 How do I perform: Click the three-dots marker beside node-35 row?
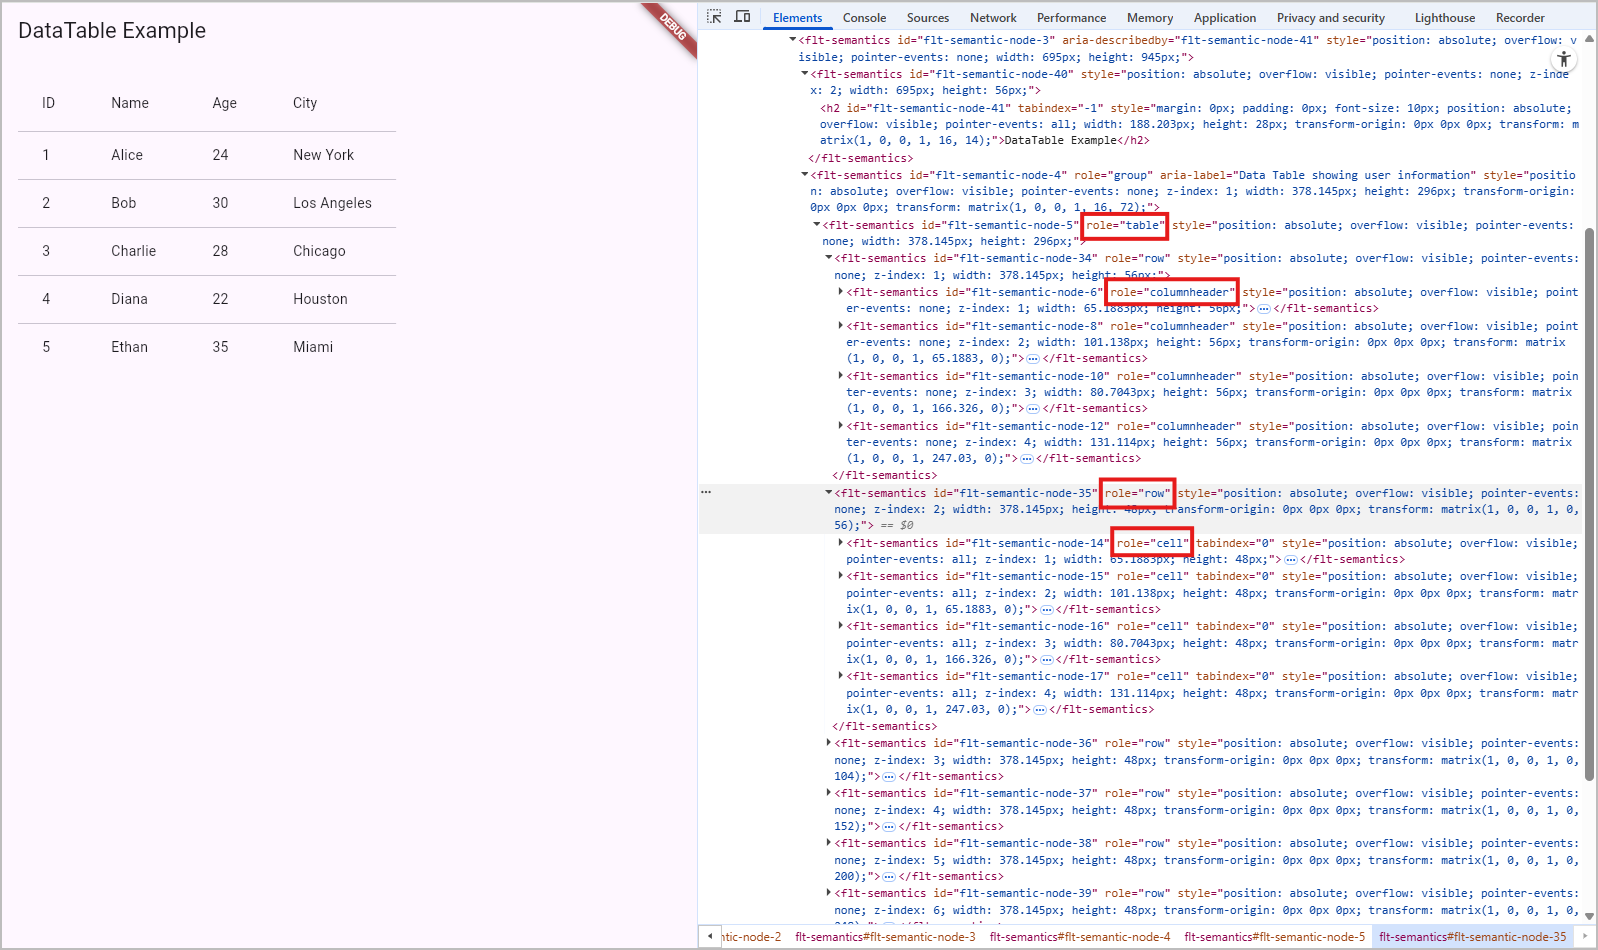(706, 492)
